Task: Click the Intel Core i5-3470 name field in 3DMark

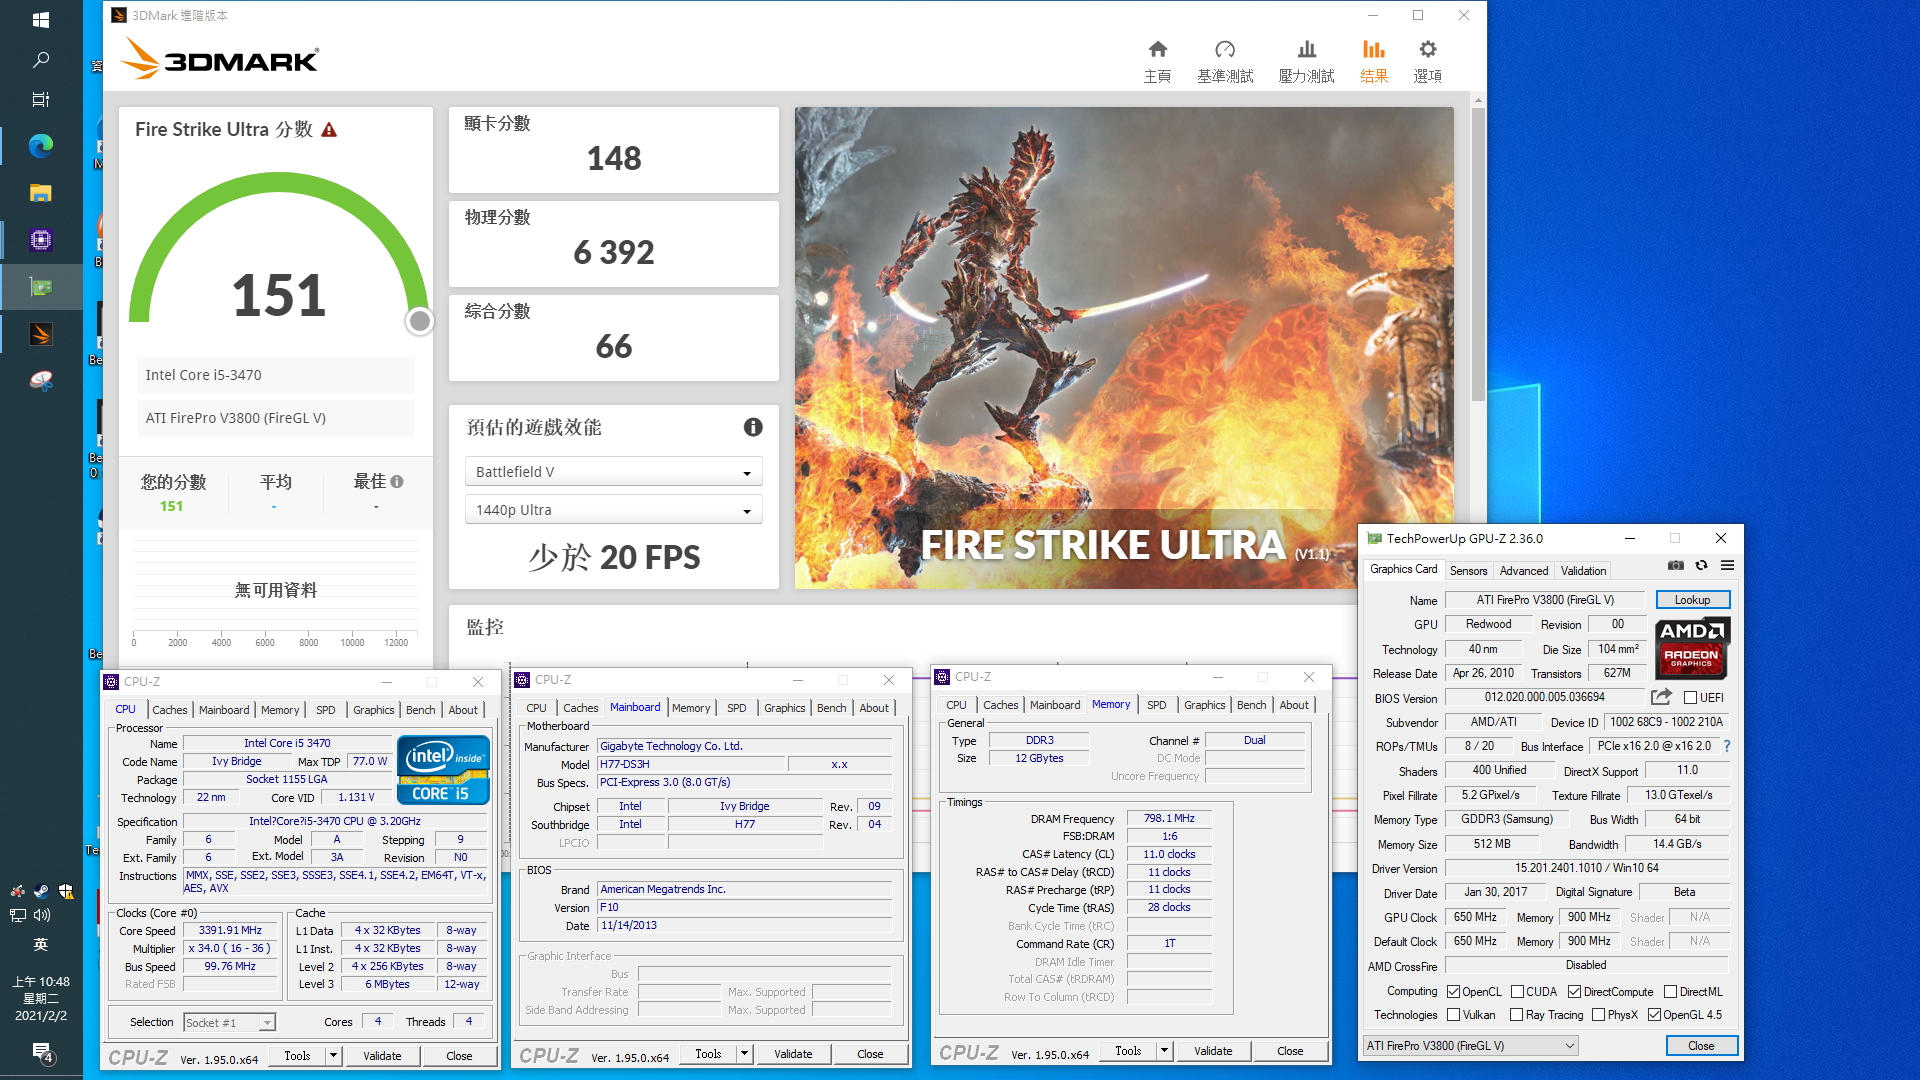Action: pos(275,375)
